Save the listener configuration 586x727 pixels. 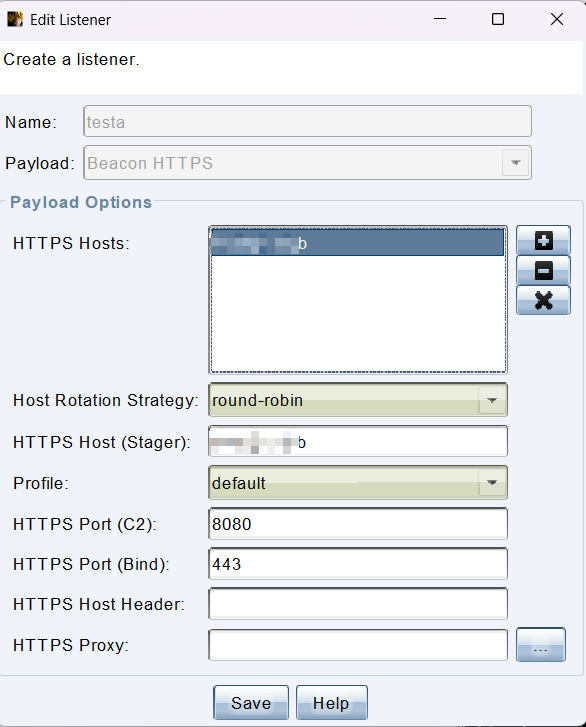(x=251, y=703)
